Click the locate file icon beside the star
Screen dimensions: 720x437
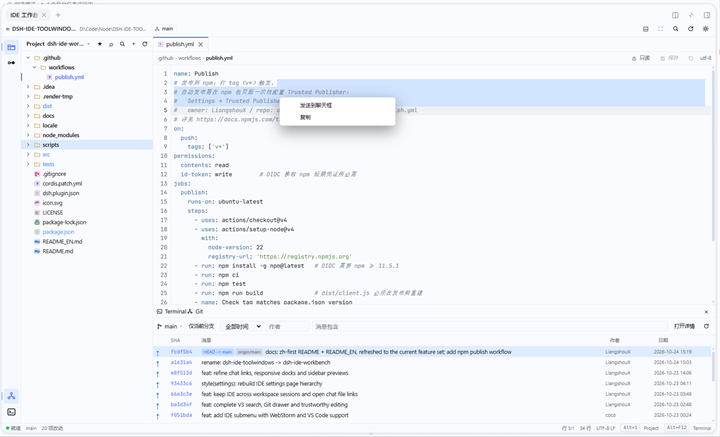pos(111,44)
